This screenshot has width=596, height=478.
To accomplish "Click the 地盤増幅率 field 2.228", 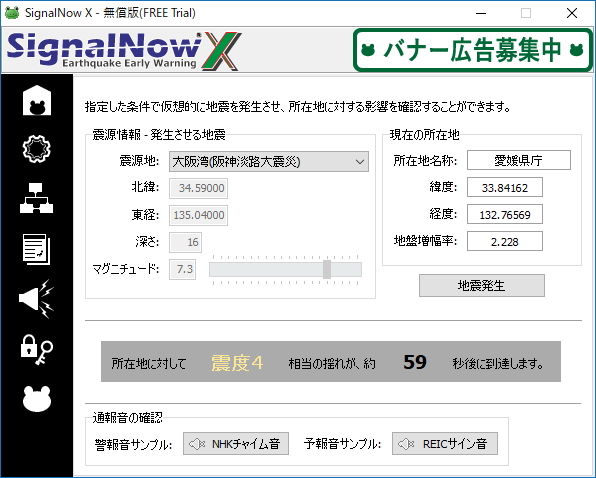I will click(505, 241).
